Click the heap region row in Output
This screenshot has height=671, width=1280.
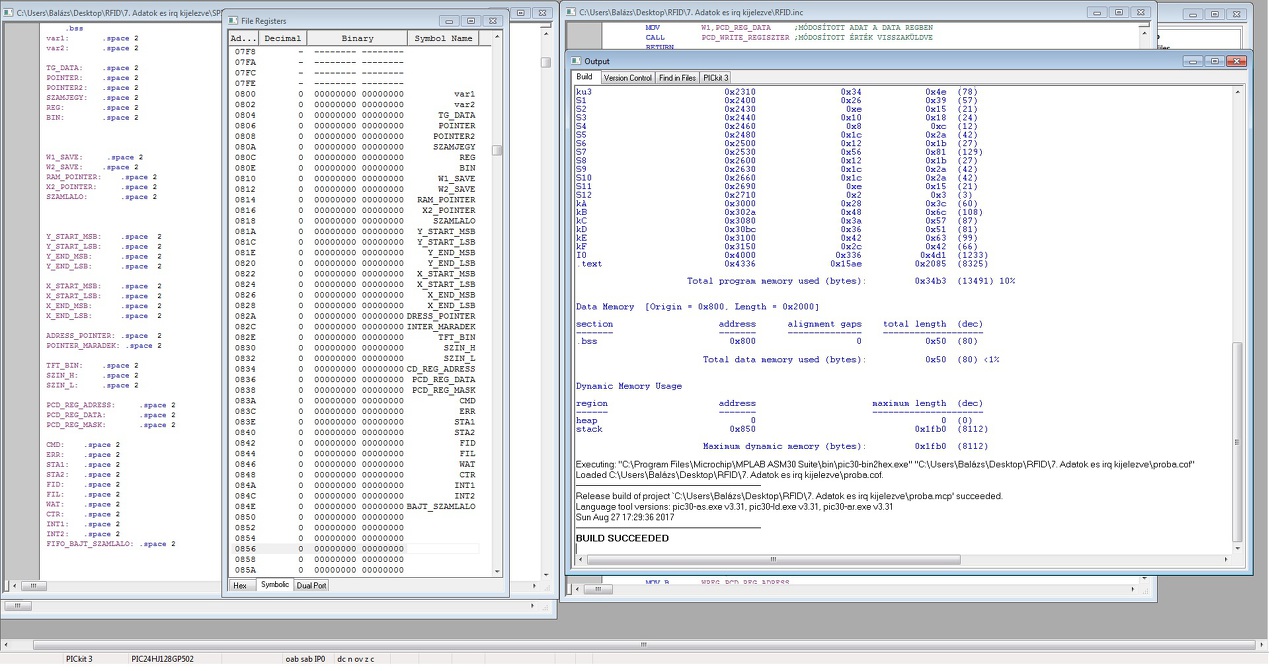tap(782, 420)
